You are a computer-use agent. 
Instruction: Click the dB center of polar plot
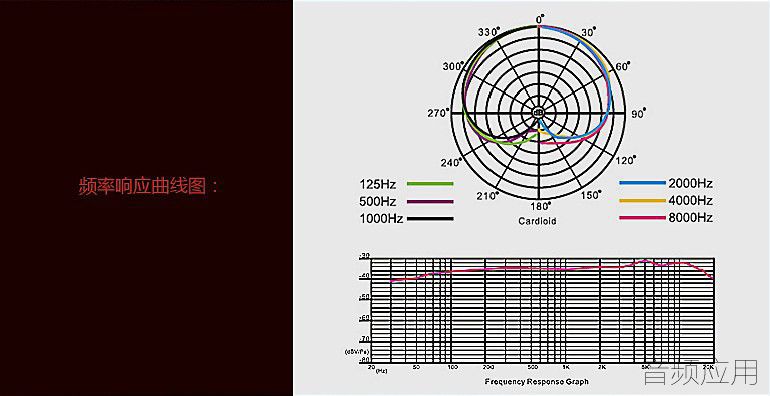tap(538, 113)
